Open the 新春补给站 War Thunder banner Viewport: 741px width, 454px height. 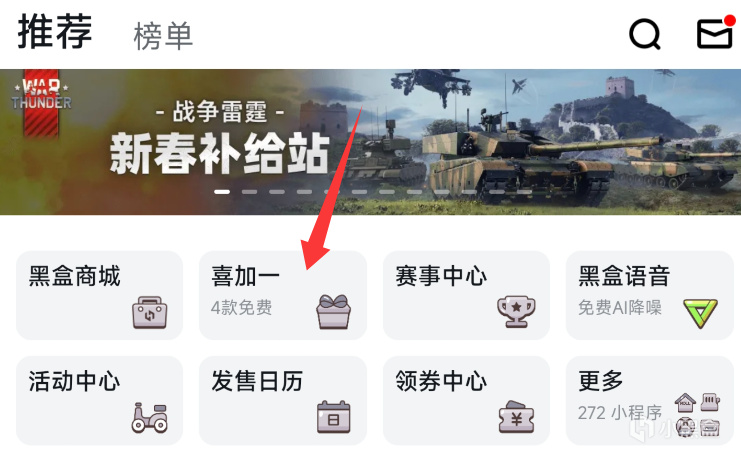370,142
